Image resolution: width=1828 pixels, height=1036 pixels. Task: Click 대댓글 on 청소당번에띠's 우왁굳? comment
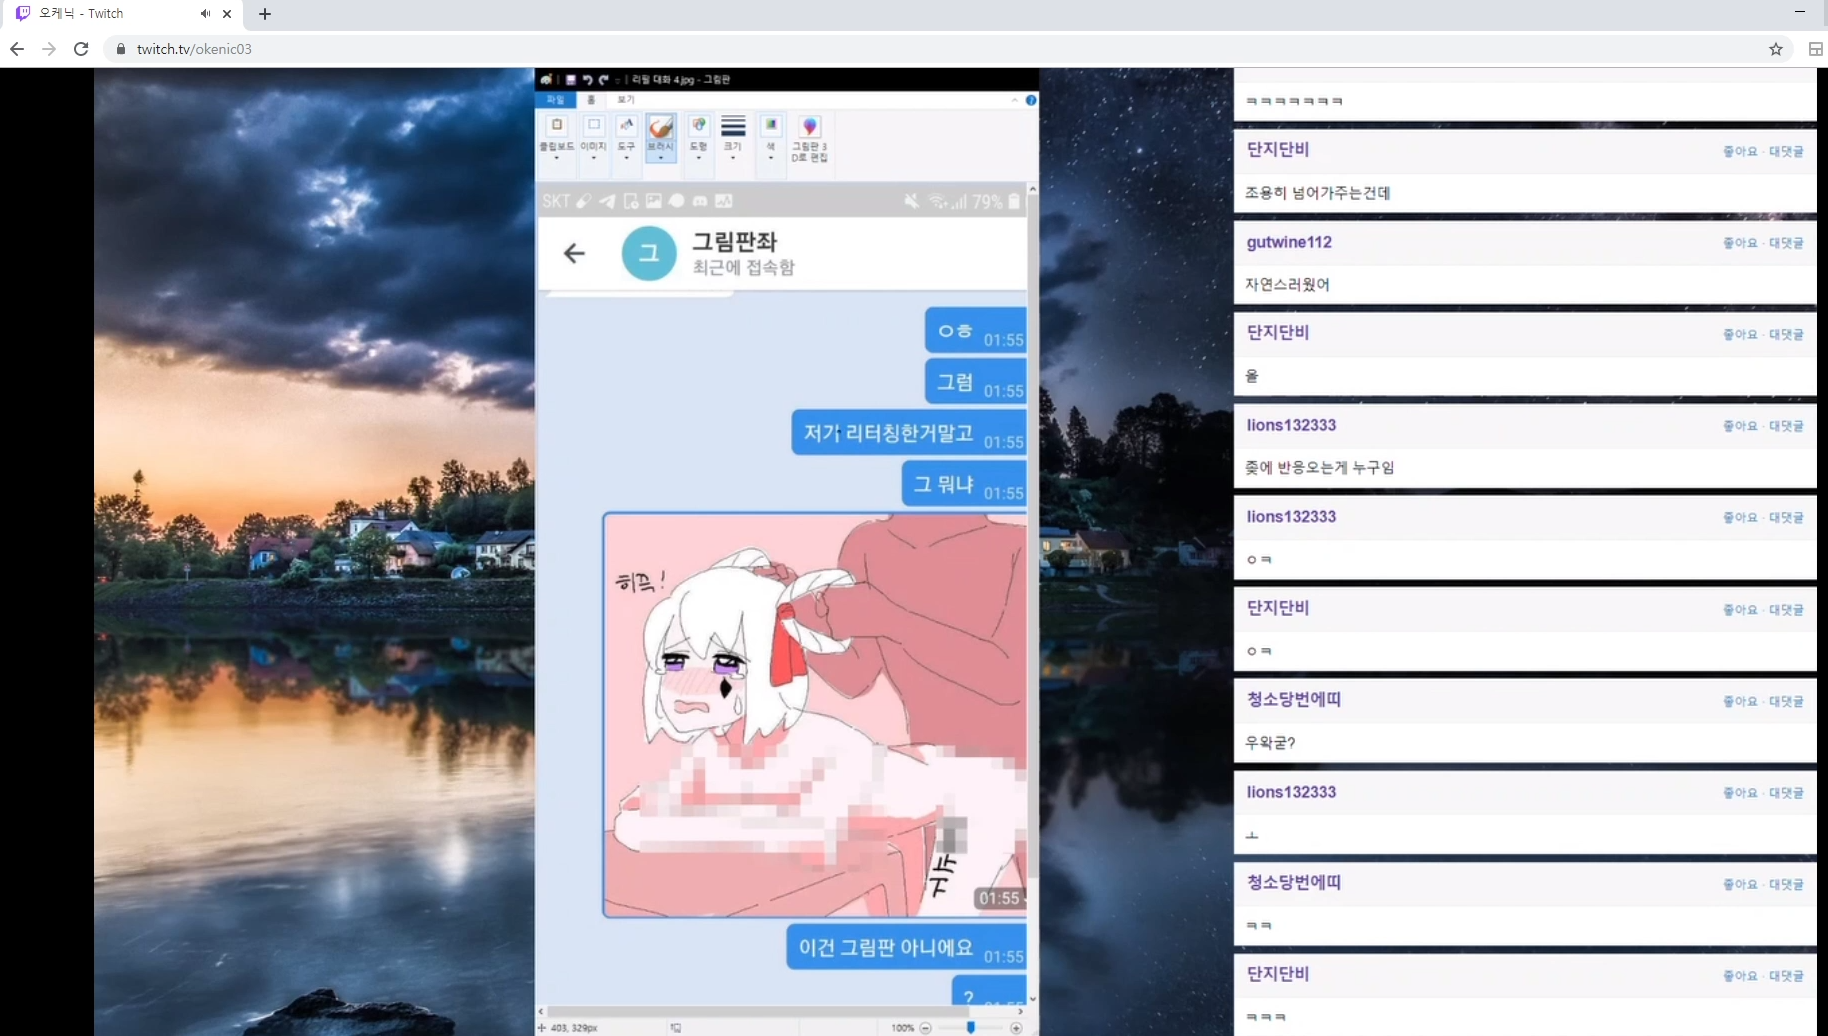click(x=1786, y=701)
